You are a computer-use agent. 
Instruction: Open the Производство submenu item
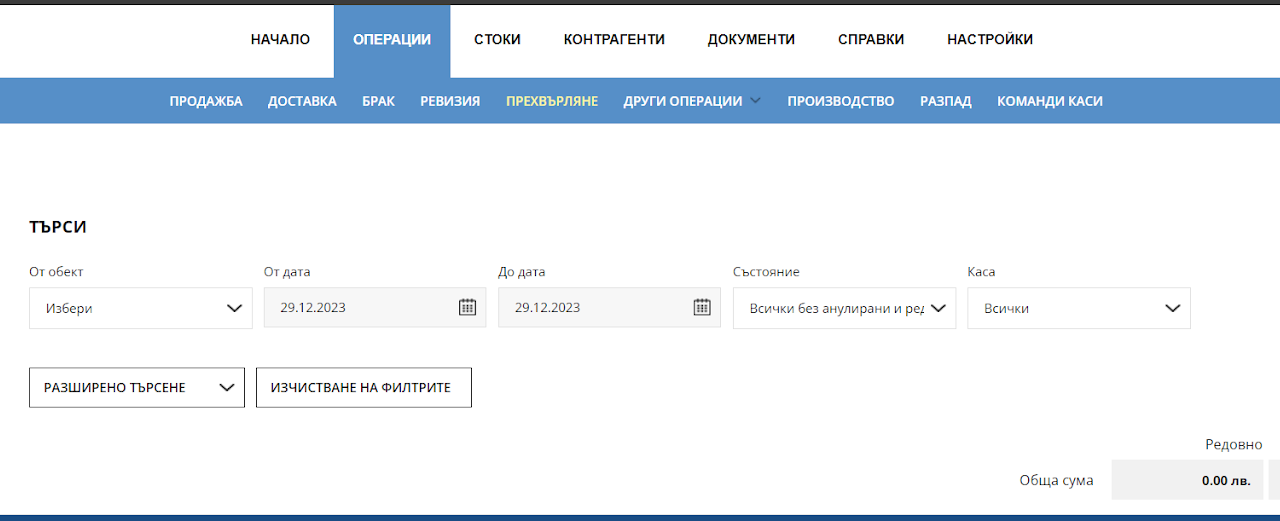point(841,101)
